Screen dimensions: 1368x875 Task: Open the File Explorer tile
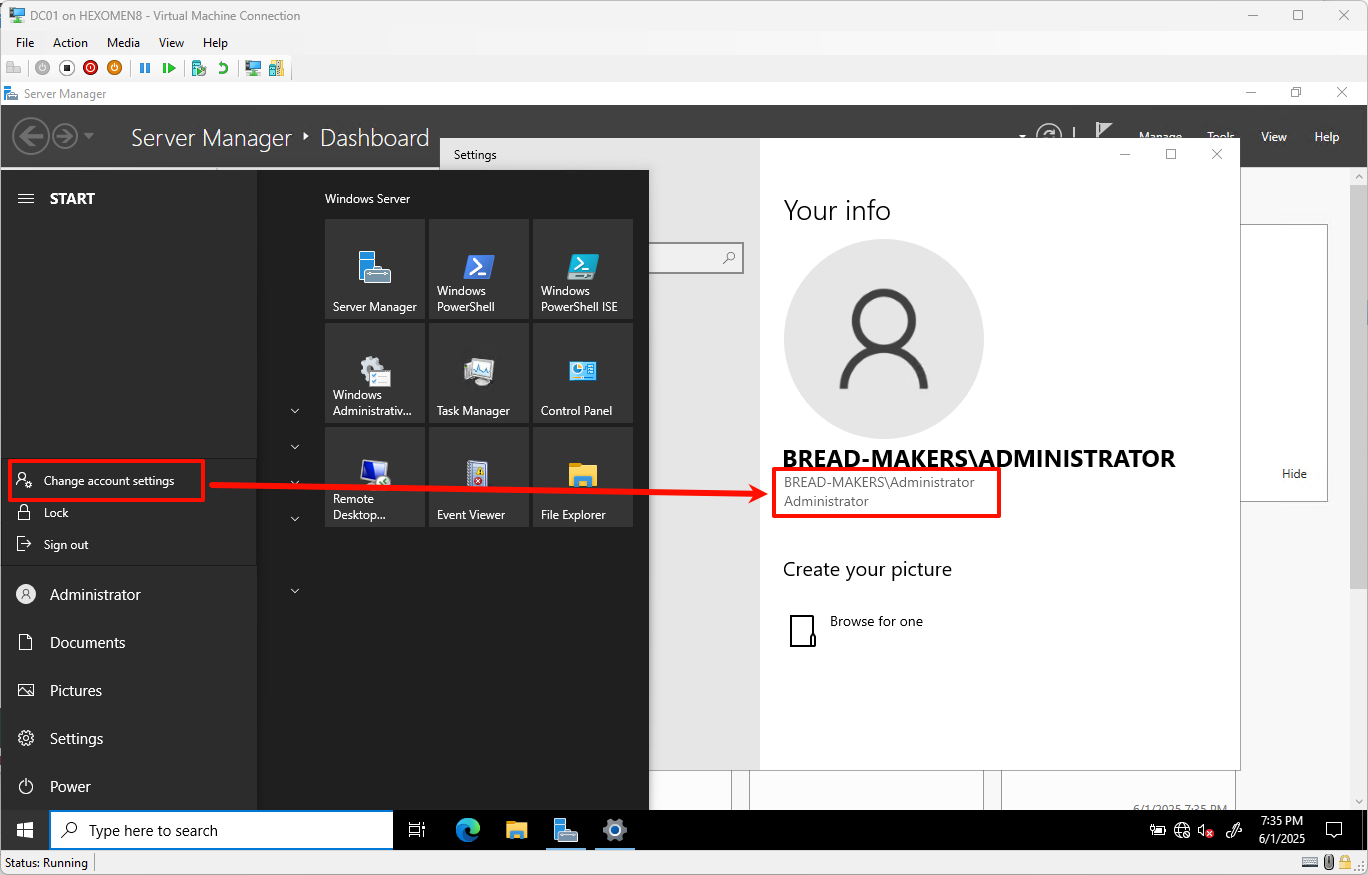pos(583,477)
